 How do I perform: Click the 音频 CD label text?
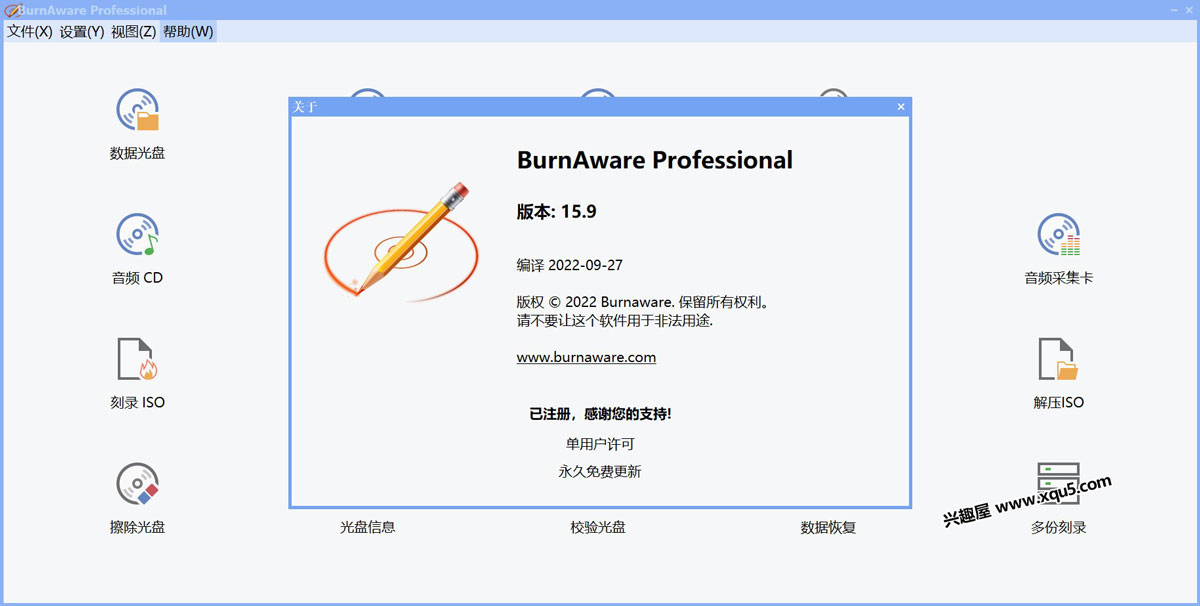(138, 278)
